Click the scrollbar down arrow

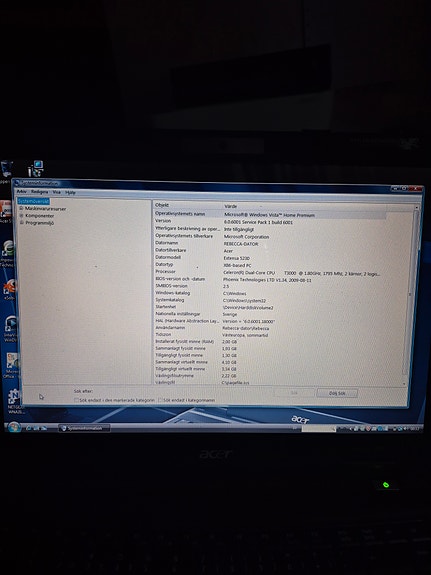pyautogui.click(x=405, y=384)
